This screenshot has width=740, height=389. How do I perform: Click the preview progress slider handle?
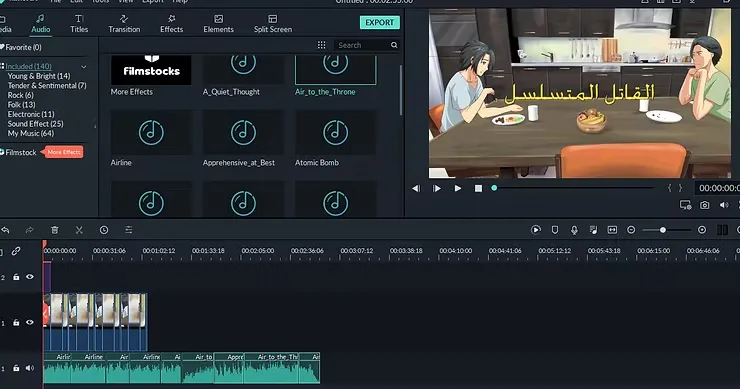[x=494, y=188]
